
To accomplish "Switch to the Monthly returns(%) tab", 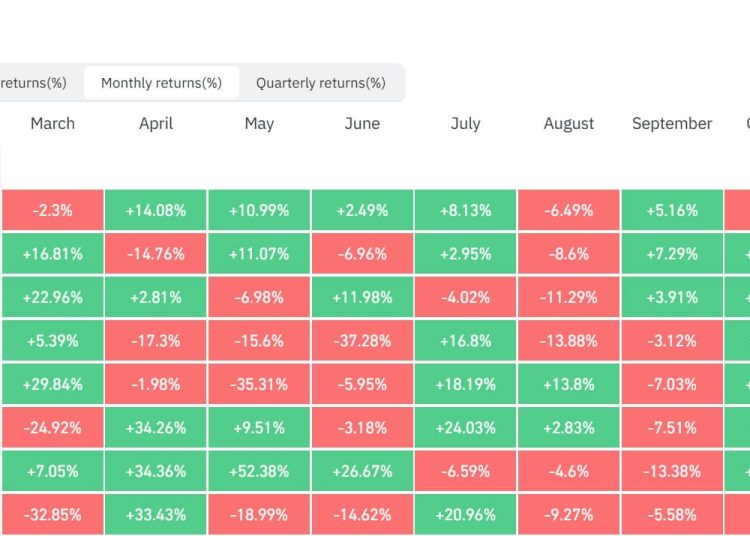I will coord(161,83).
